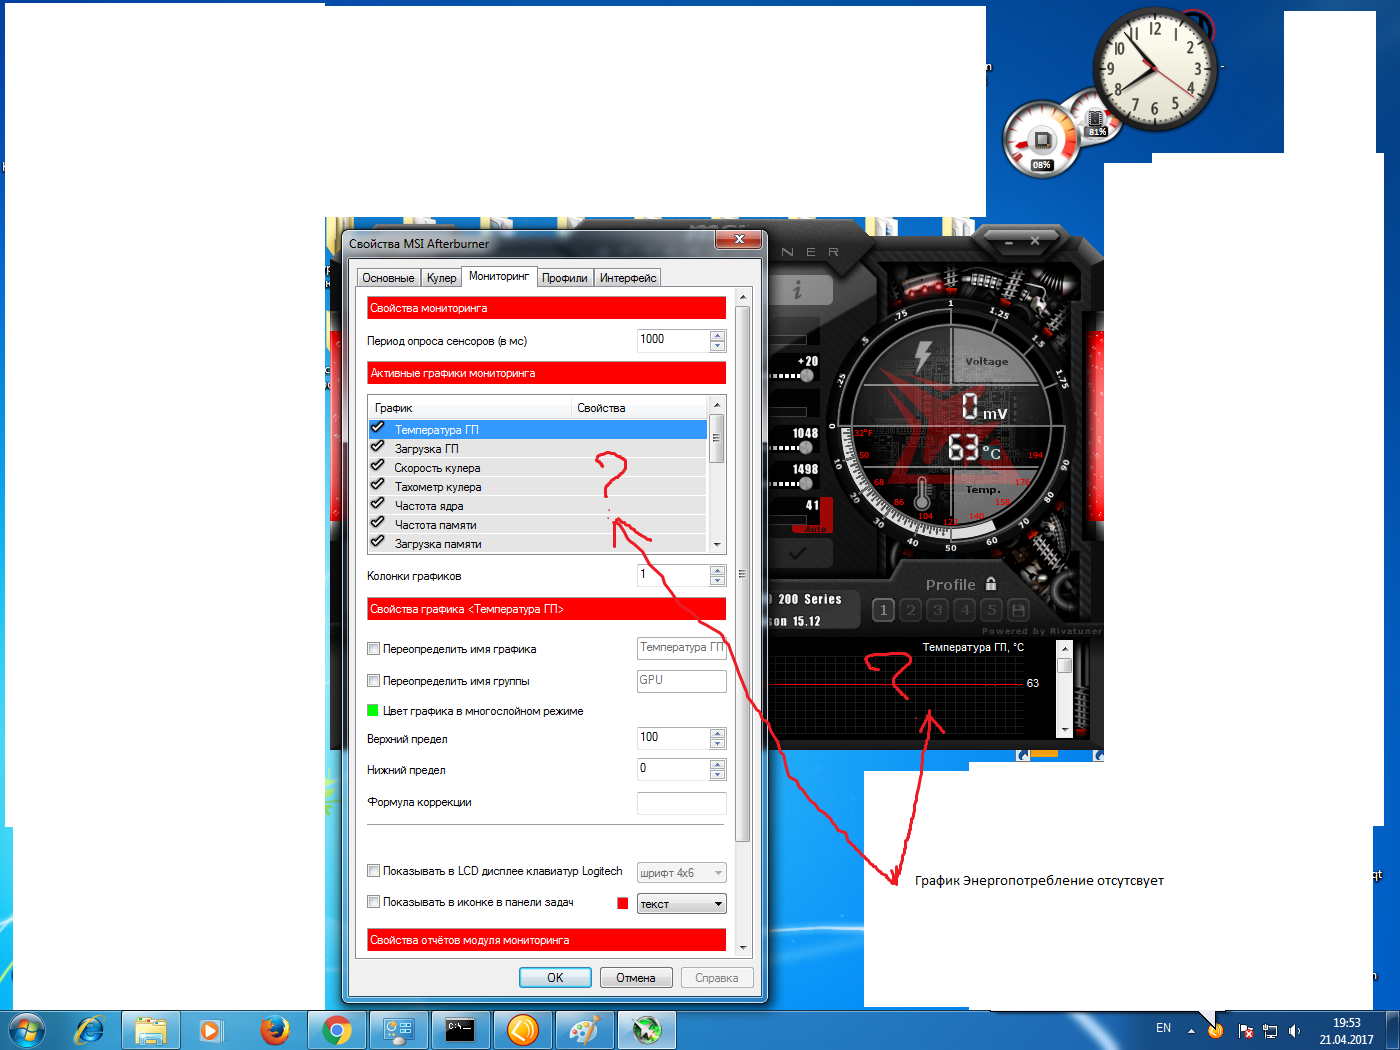Select Afterburner profile slot 5
The height and width of the screenshot is (1050, 1400).
pyautogui.click(x=991, y=610)
